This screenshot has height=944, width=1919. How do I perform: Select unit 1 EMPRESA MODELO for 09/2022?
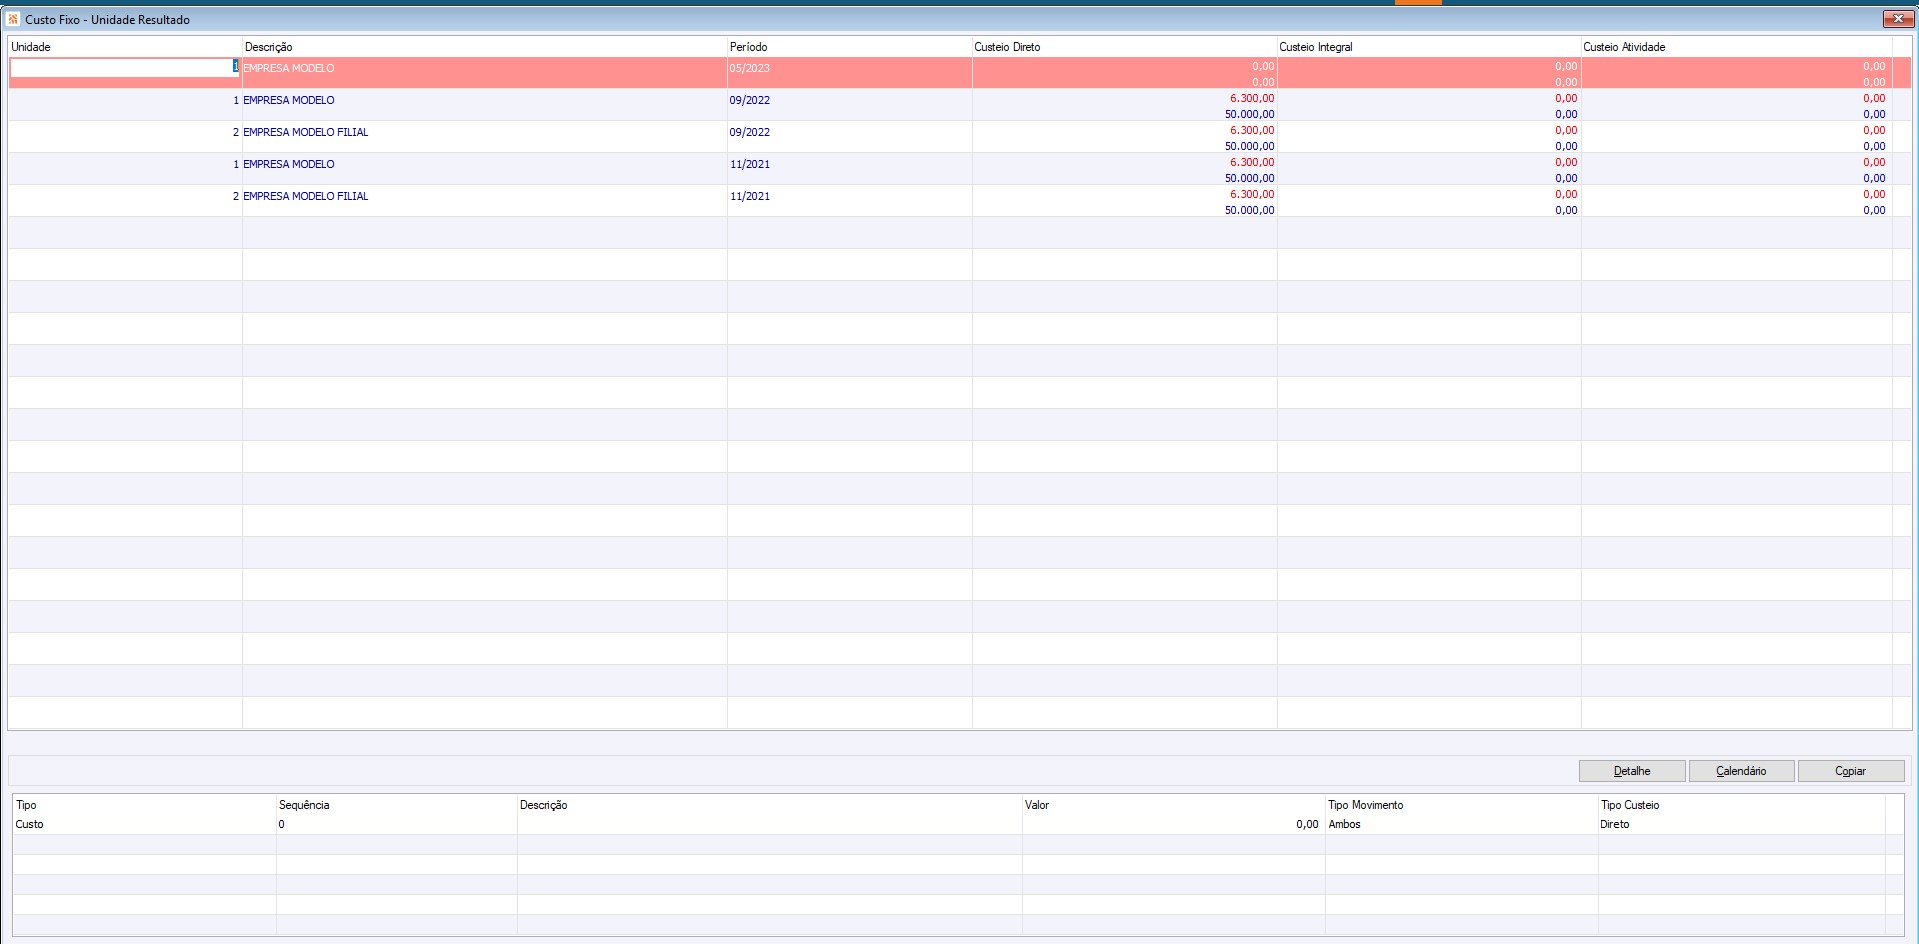[289, 100]
